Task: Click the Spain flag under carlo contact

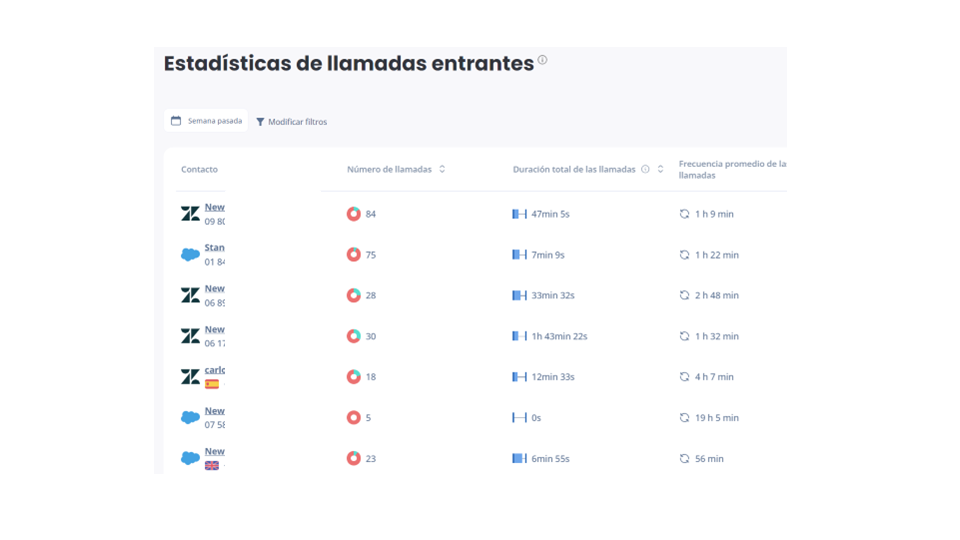Action: point(212,384)
